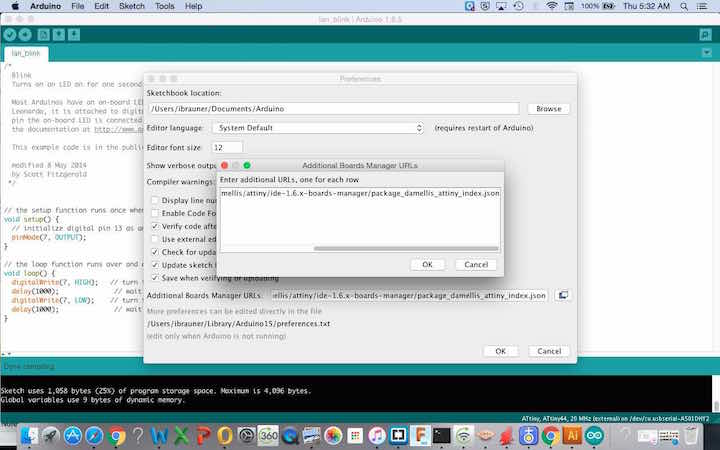The image size is (720, 450).
Task: Open Notification Center menu bar icon
Action: (x=702, y=6)
